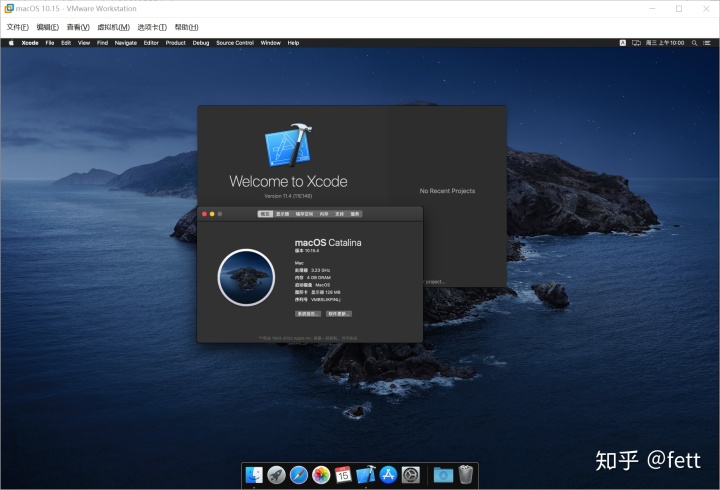Viewport: 720px width, 490px height.
Task: Click the Version 11.4 text
Action: point(288,196)
